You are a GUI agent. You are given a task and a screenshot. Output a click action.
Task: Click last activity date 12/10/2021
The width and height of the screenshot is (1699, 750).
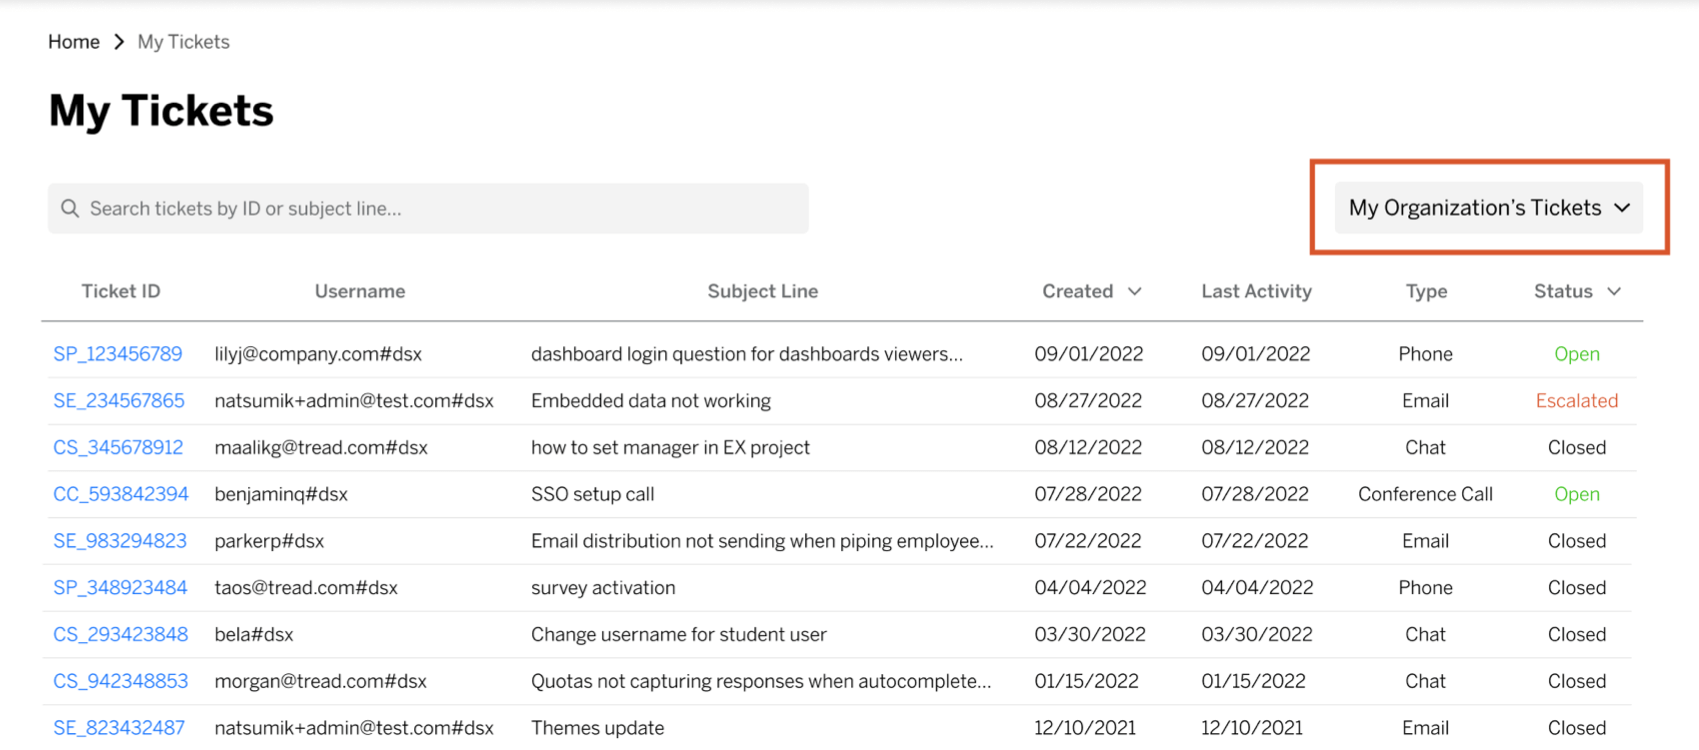1252,728
